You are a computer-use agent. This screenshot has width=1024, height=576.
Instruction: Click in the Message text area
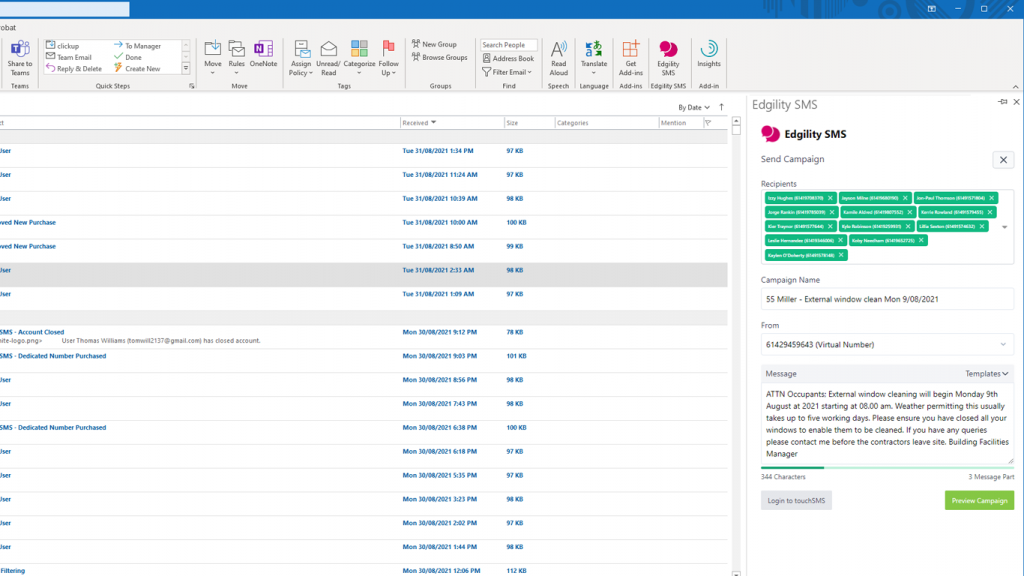point(887,424)
